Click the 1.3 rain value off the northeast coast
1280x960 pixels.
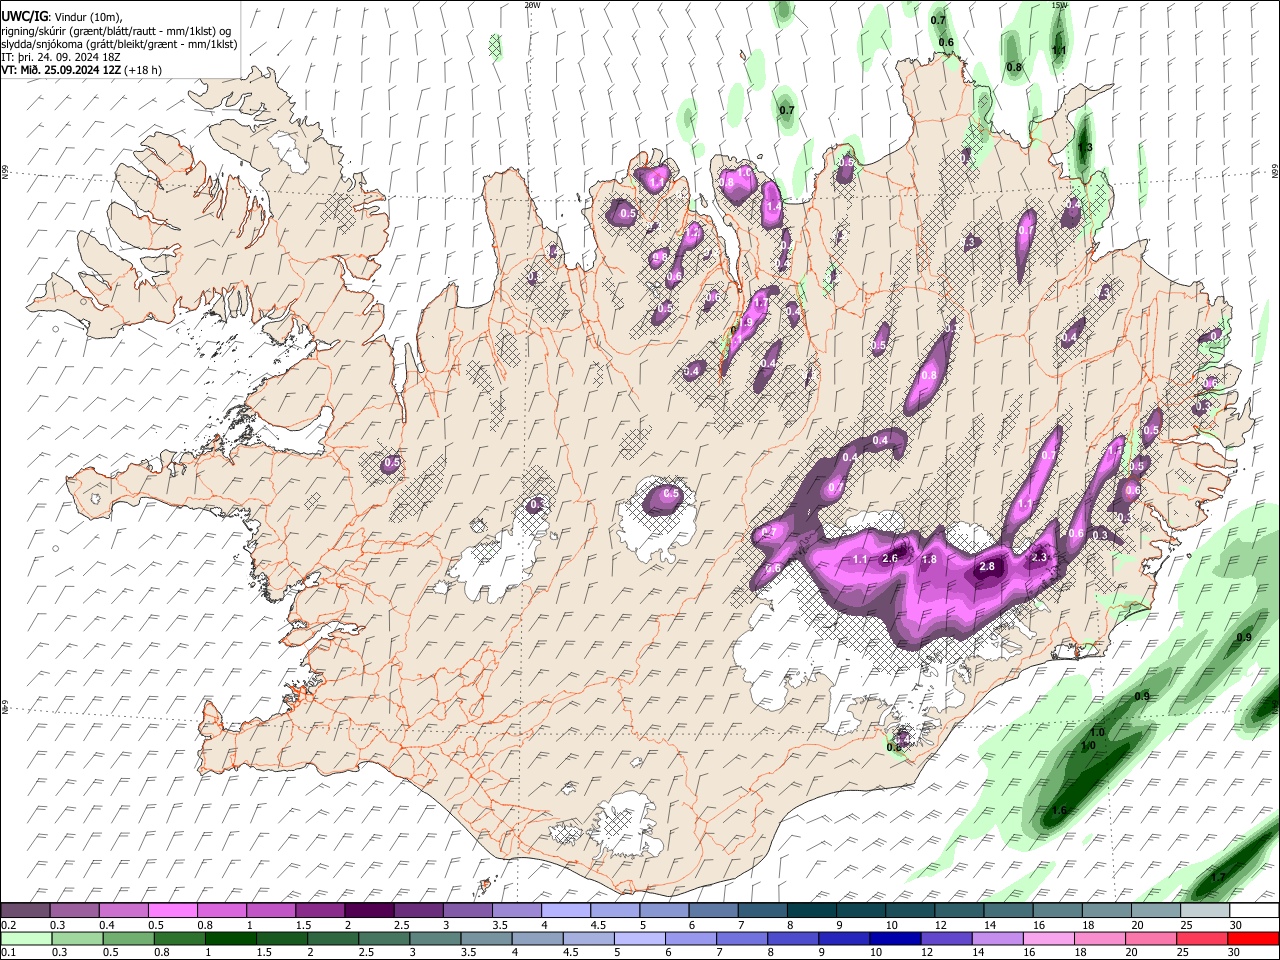(x=1085, y=147)
